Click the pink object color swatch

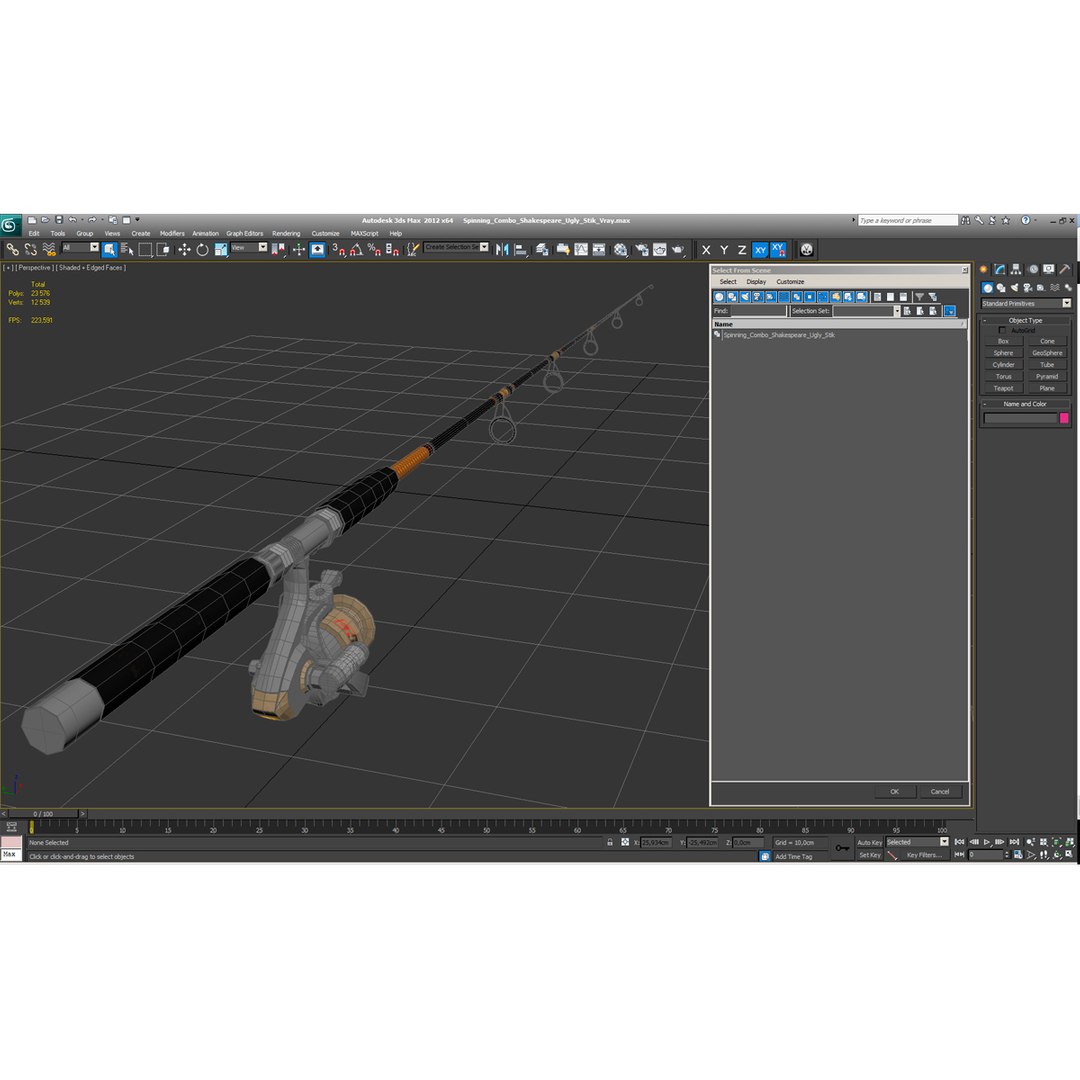click(x=1064, y=418)
